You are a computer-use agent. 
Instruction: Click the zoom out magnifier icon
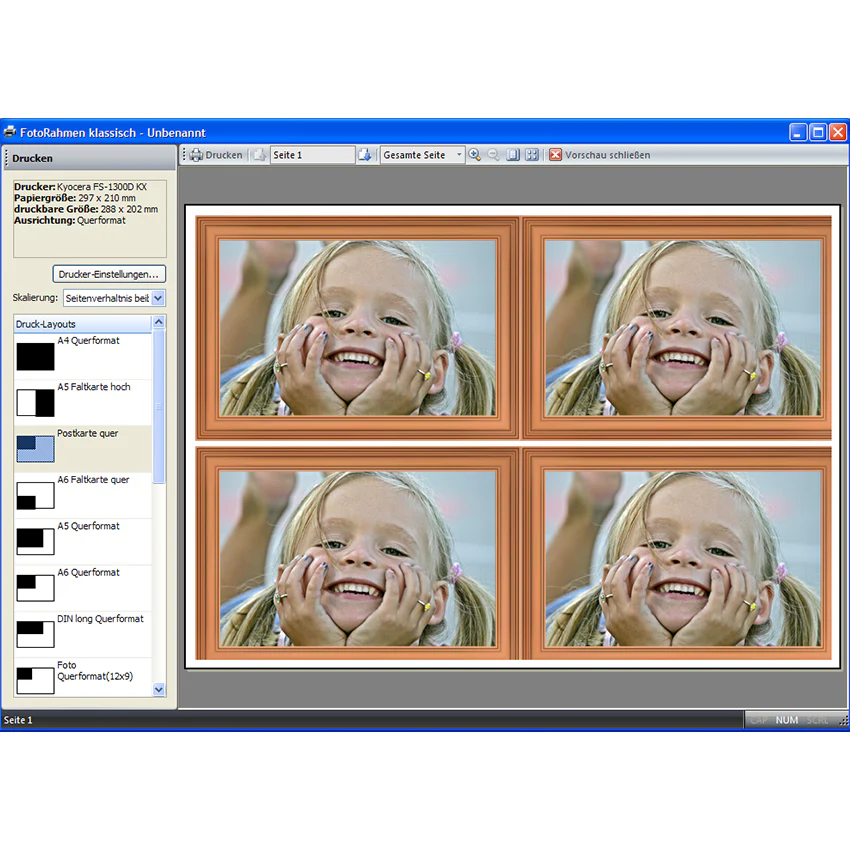(x=493, y=155)
